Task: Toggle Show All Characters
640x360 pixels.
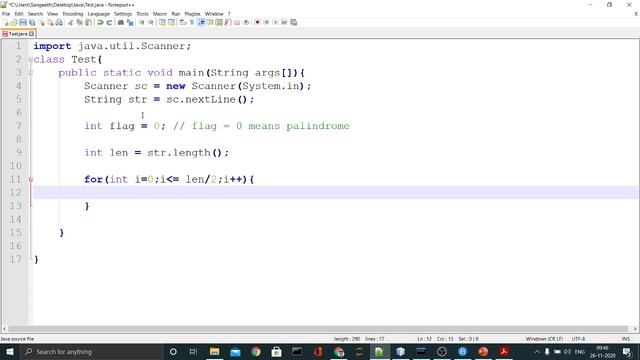Action: [192, 22]
